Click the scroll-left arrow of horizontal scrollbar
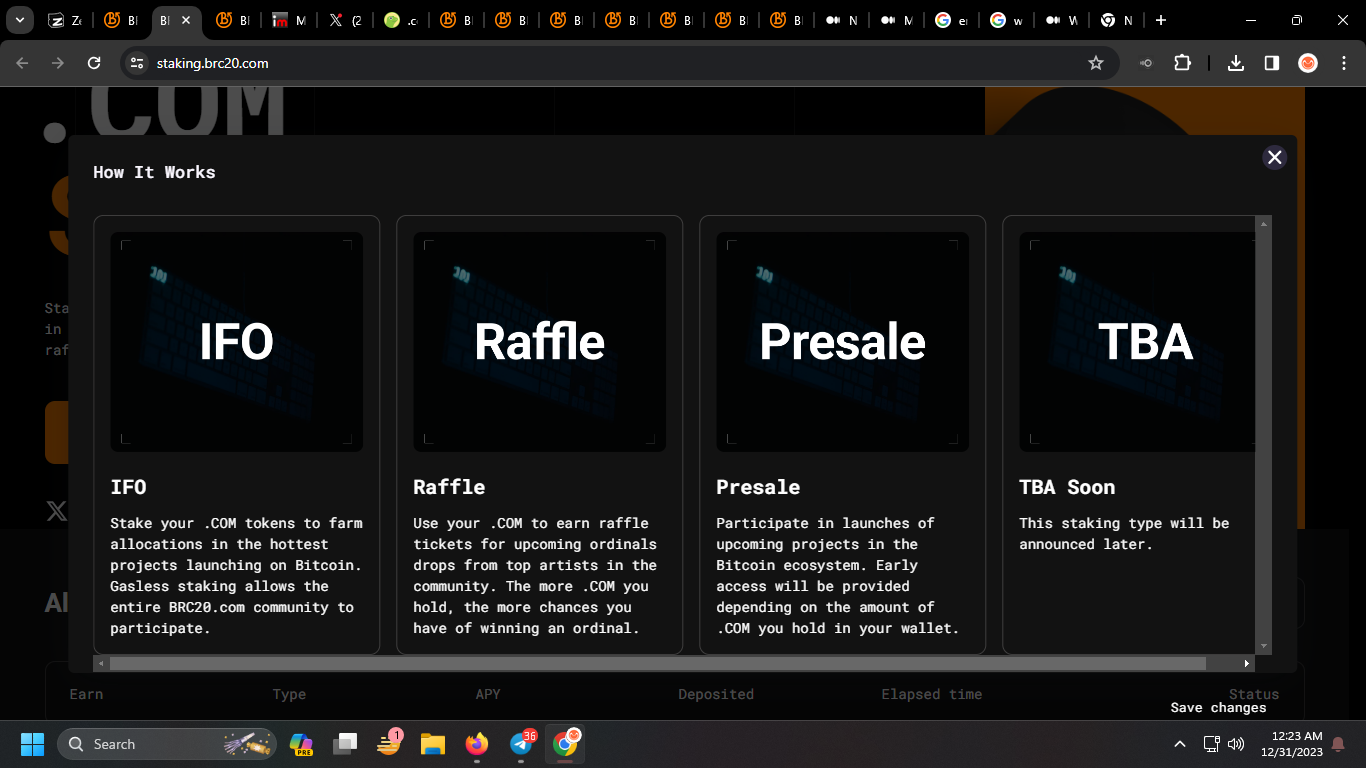Viewport: 1366px width, 768px height. [101, 663]
